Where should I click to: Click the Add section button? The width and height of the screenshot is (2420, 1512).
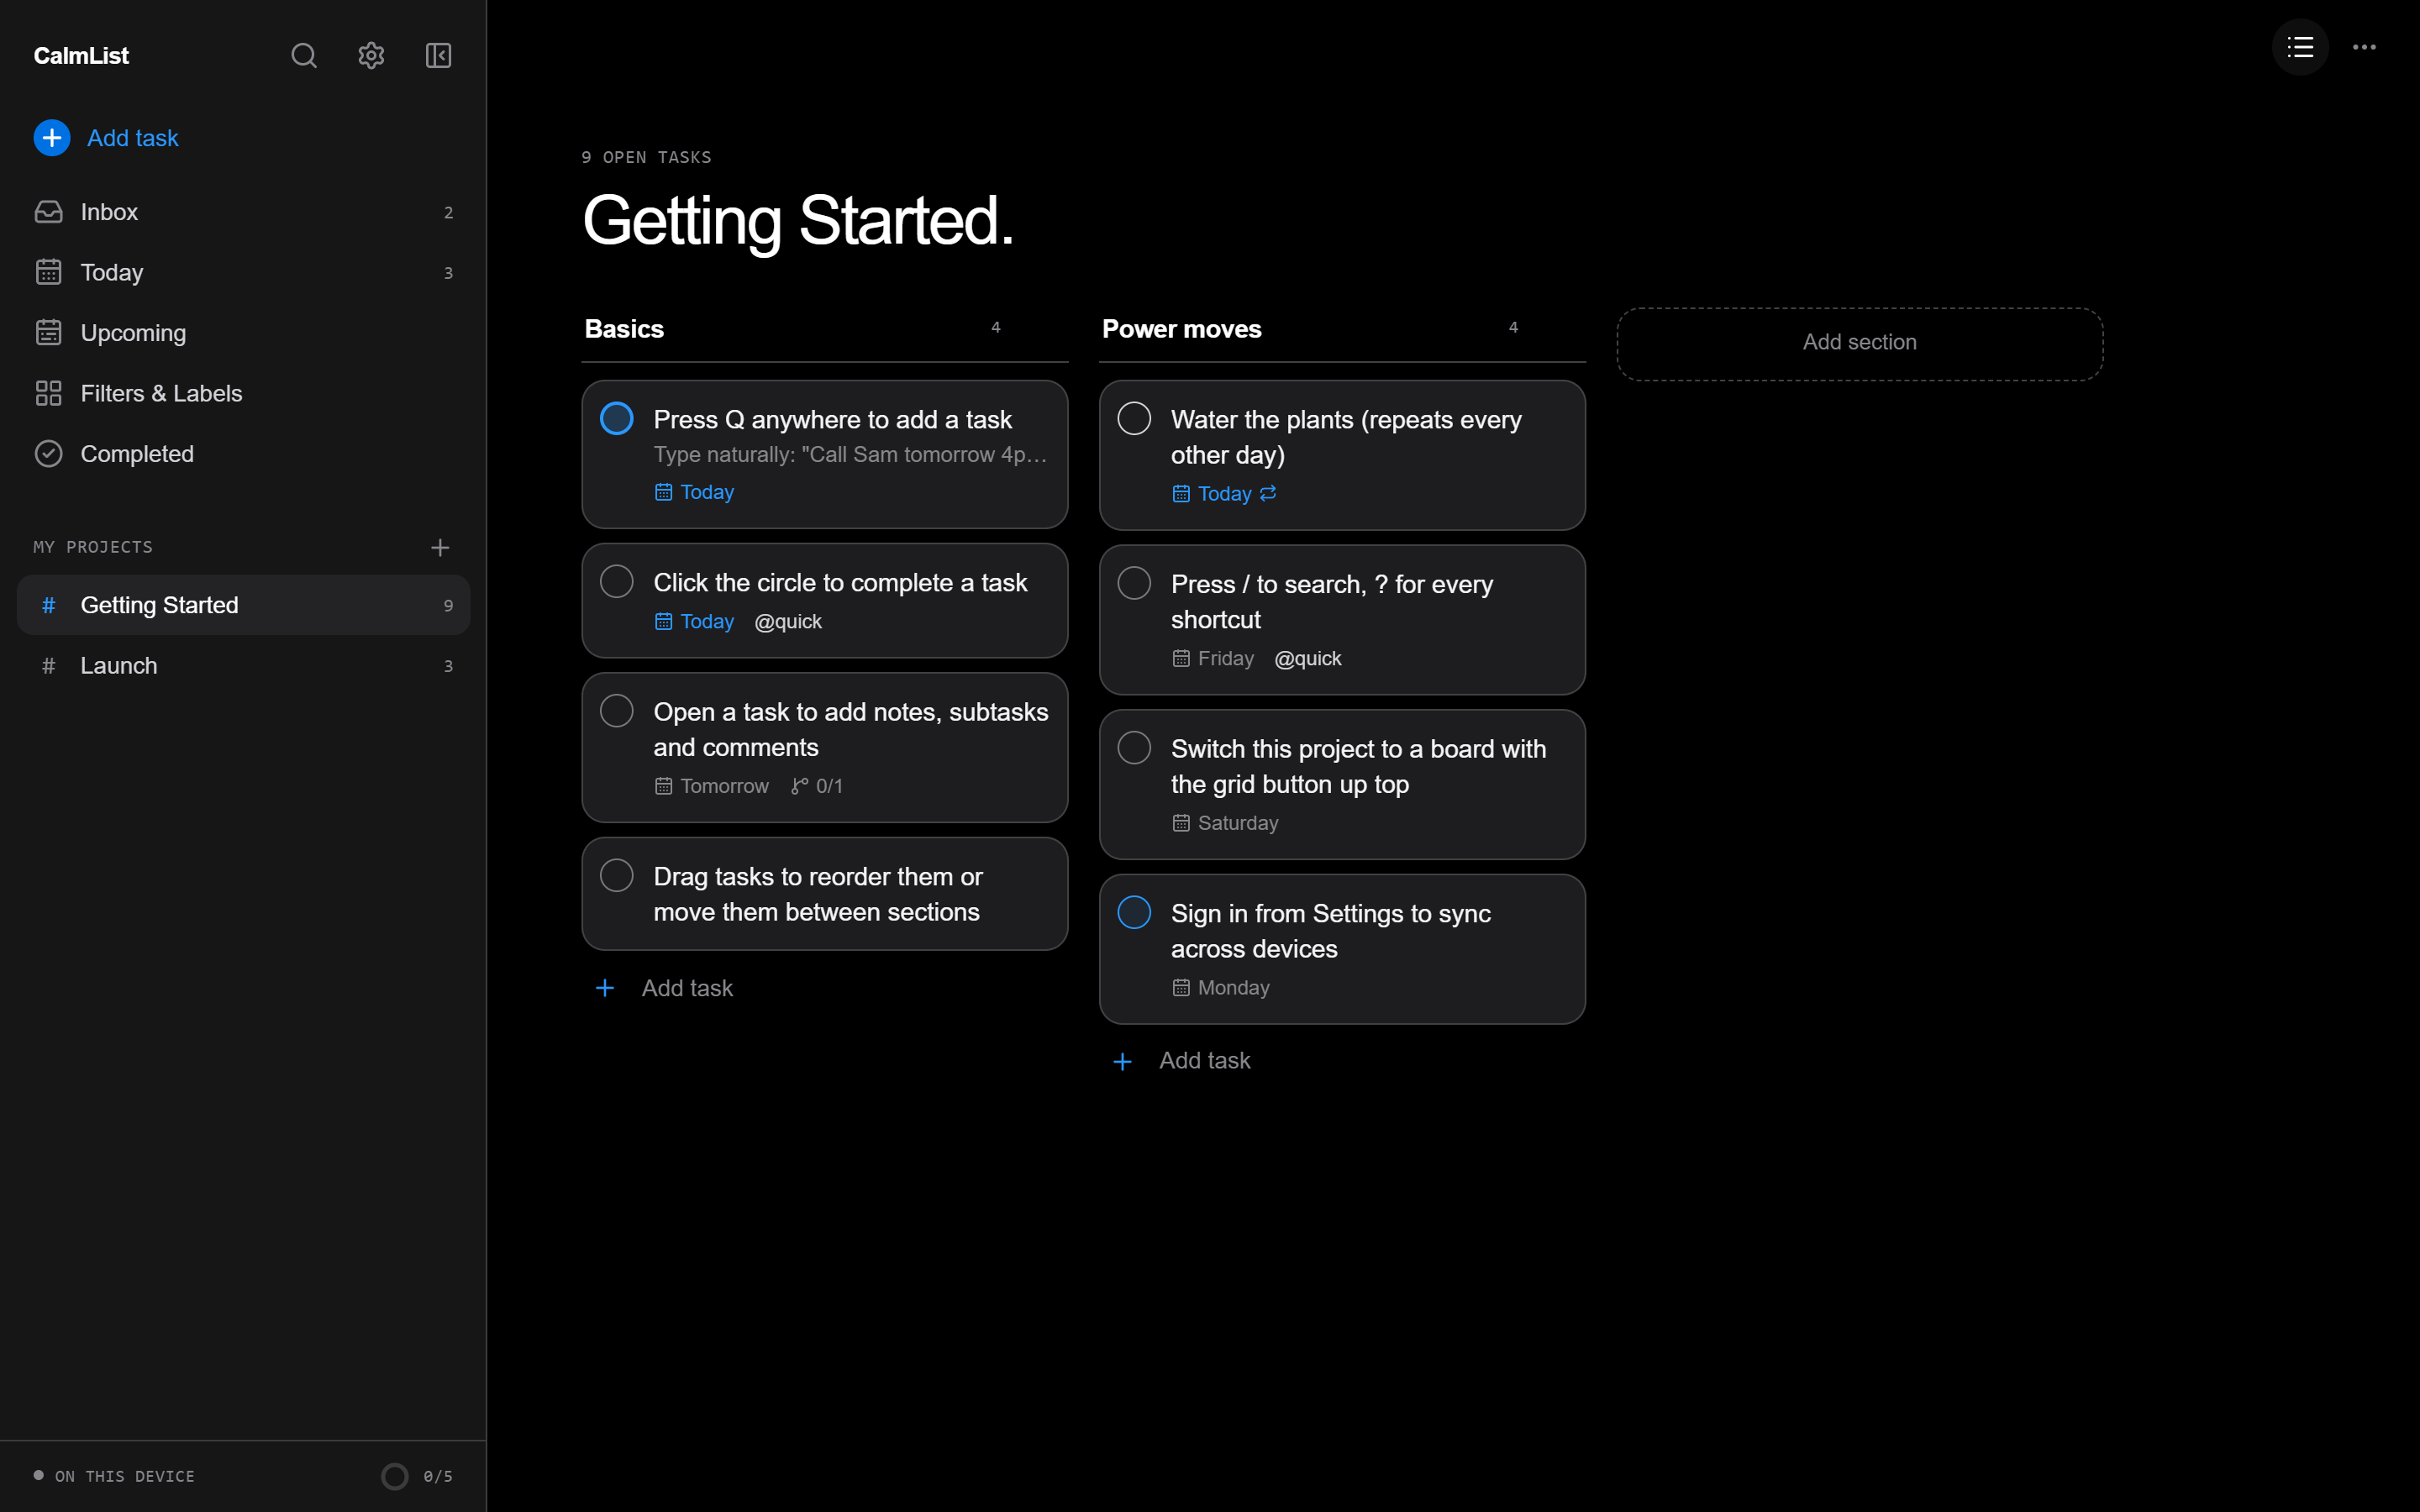[x=1860, y=343]
